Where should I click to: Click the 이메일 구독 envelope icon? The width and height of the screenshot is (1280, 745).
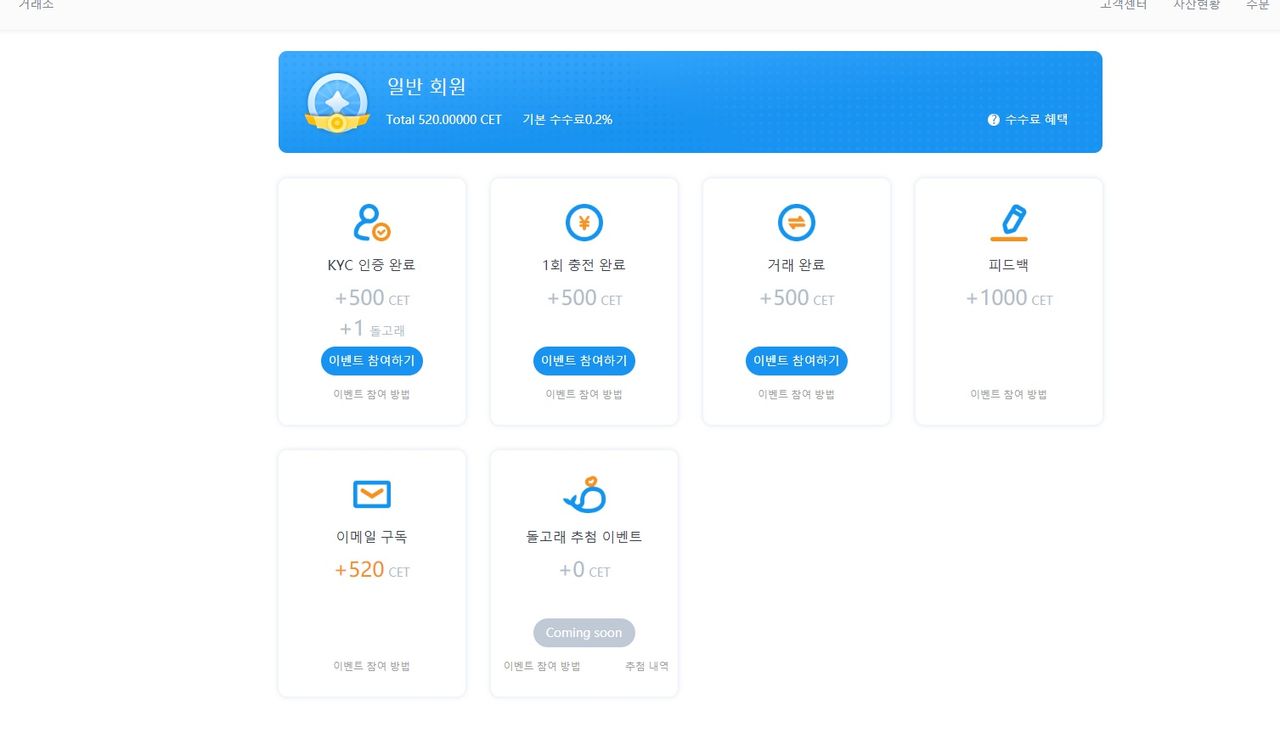click(x=372, y=494)
